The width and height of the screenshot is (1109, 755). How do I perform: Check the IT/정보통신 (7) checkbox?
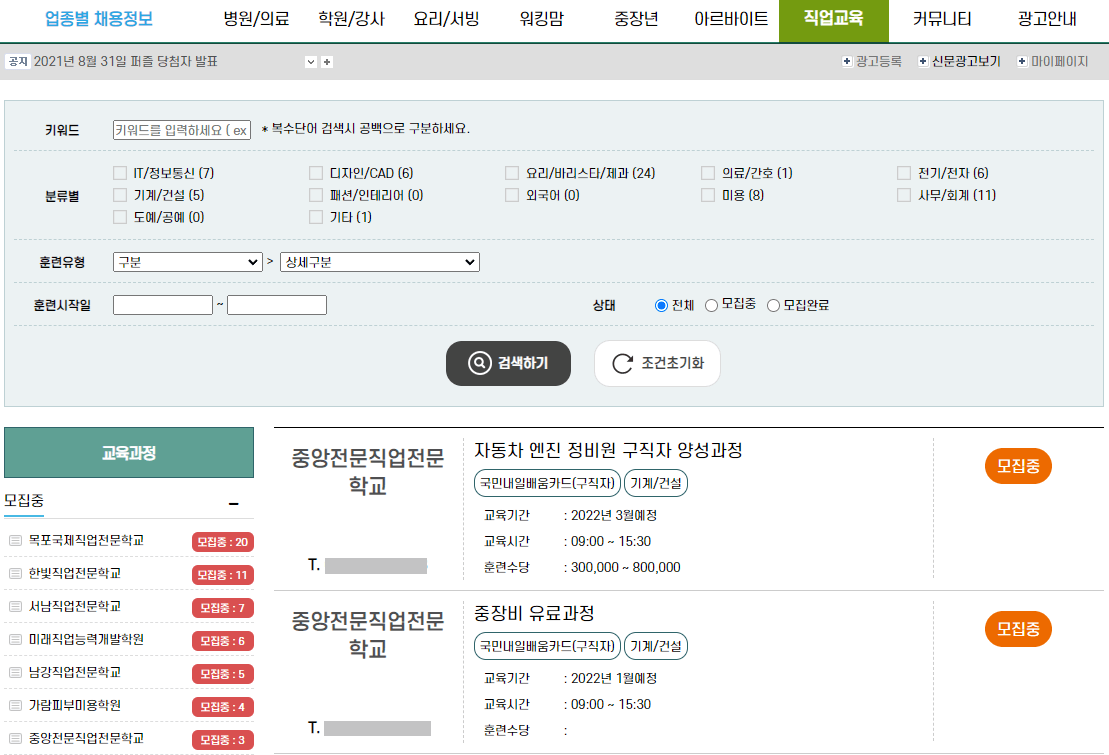[x=120, y=173]
